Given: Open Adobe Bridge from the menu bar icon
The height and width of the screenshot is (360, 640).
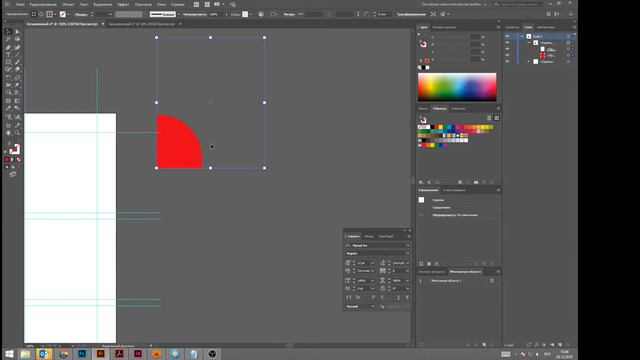Looking at the screenshot, I should pyautogui.click(x=196, y=4).
